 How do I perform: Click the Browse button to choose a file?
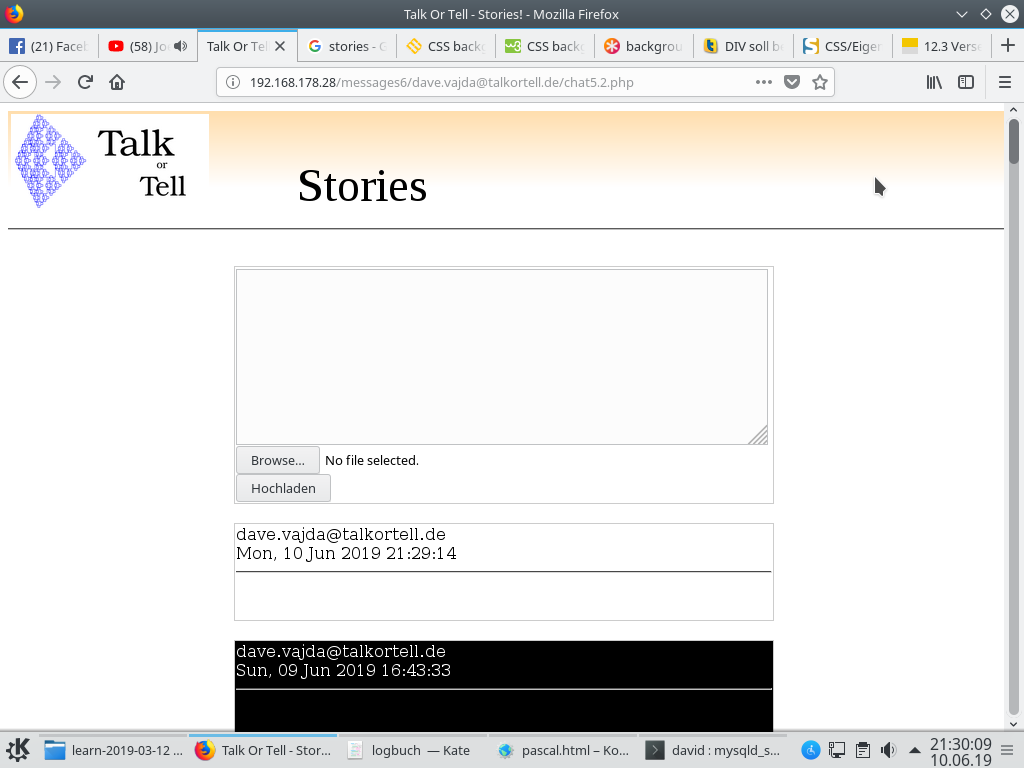(277, 460)
